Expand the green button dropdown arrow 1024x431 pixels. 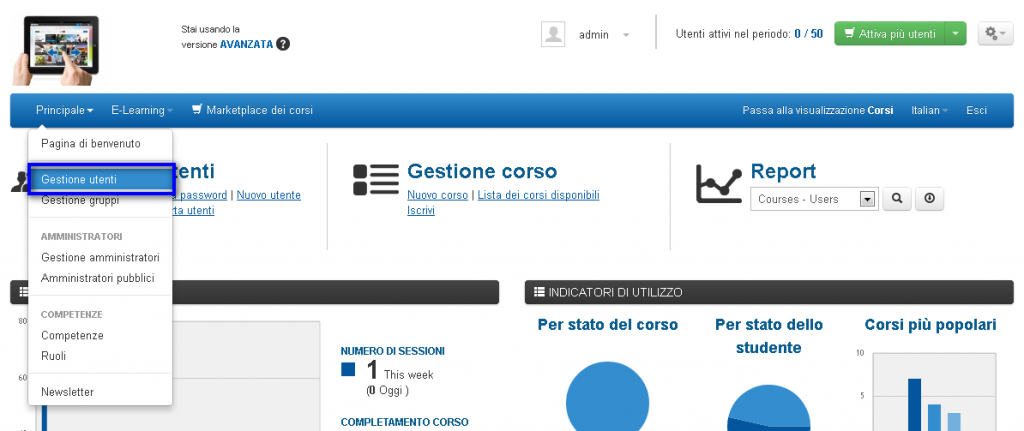click(955, 34)
